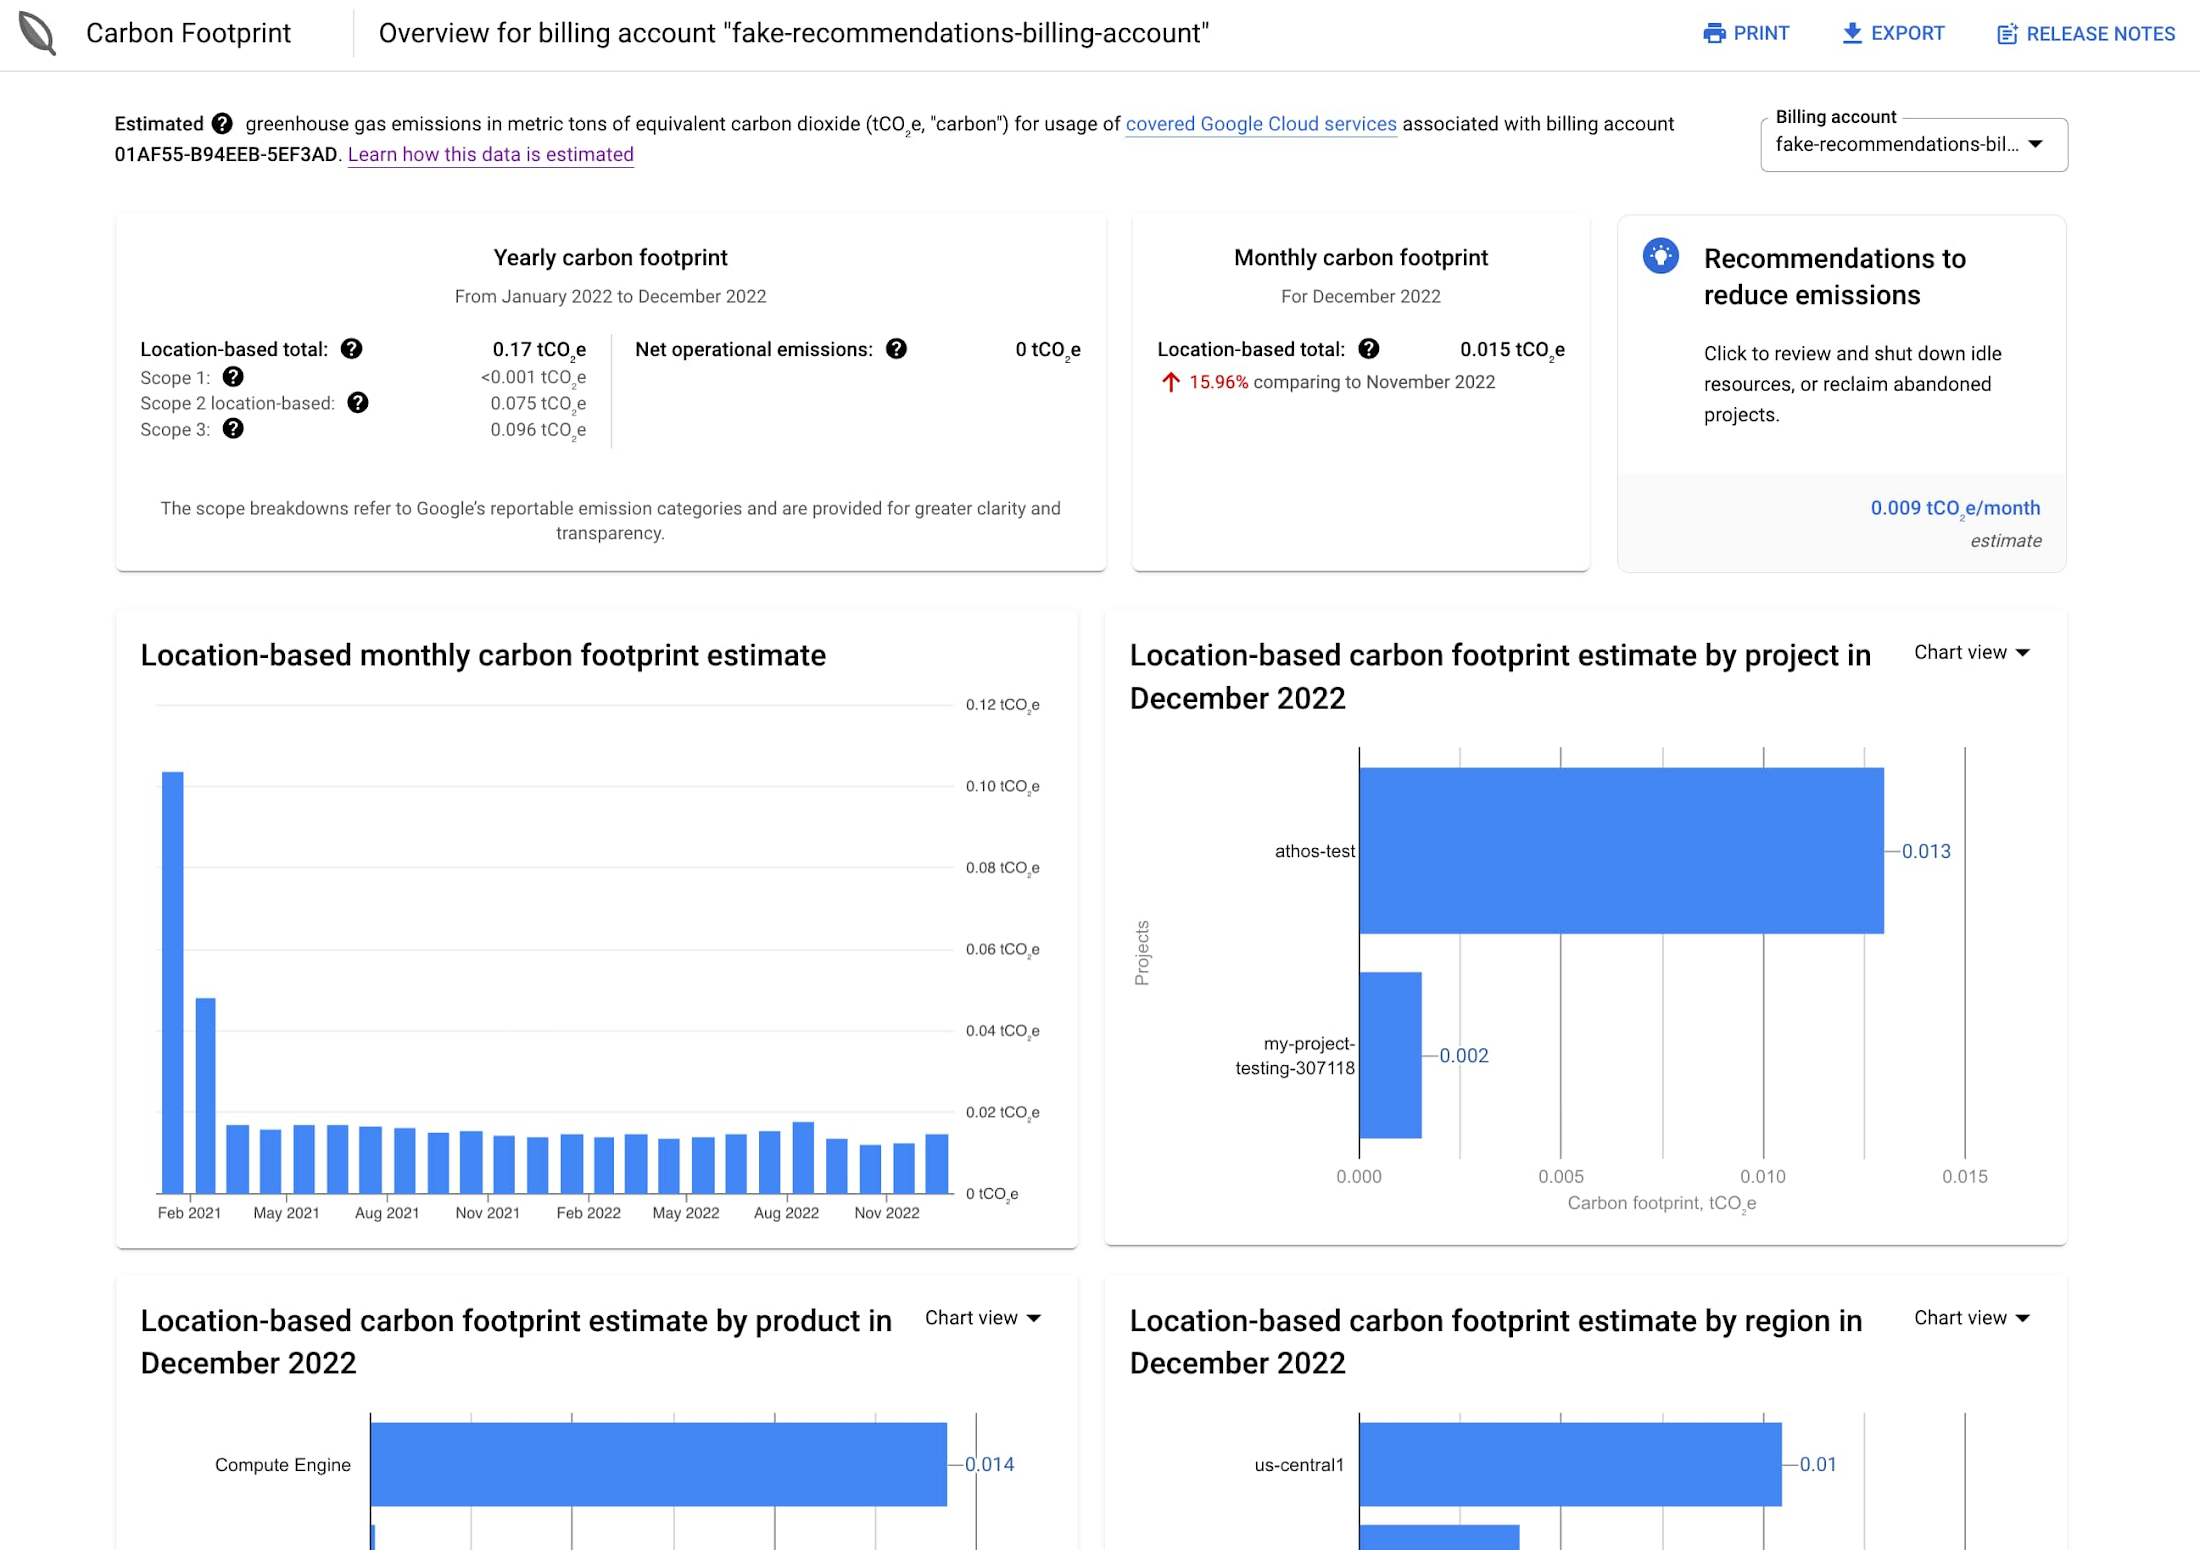Click the Carbon Footprint title text
The width and height of the screenshot is (2200, 1550).
188,33
